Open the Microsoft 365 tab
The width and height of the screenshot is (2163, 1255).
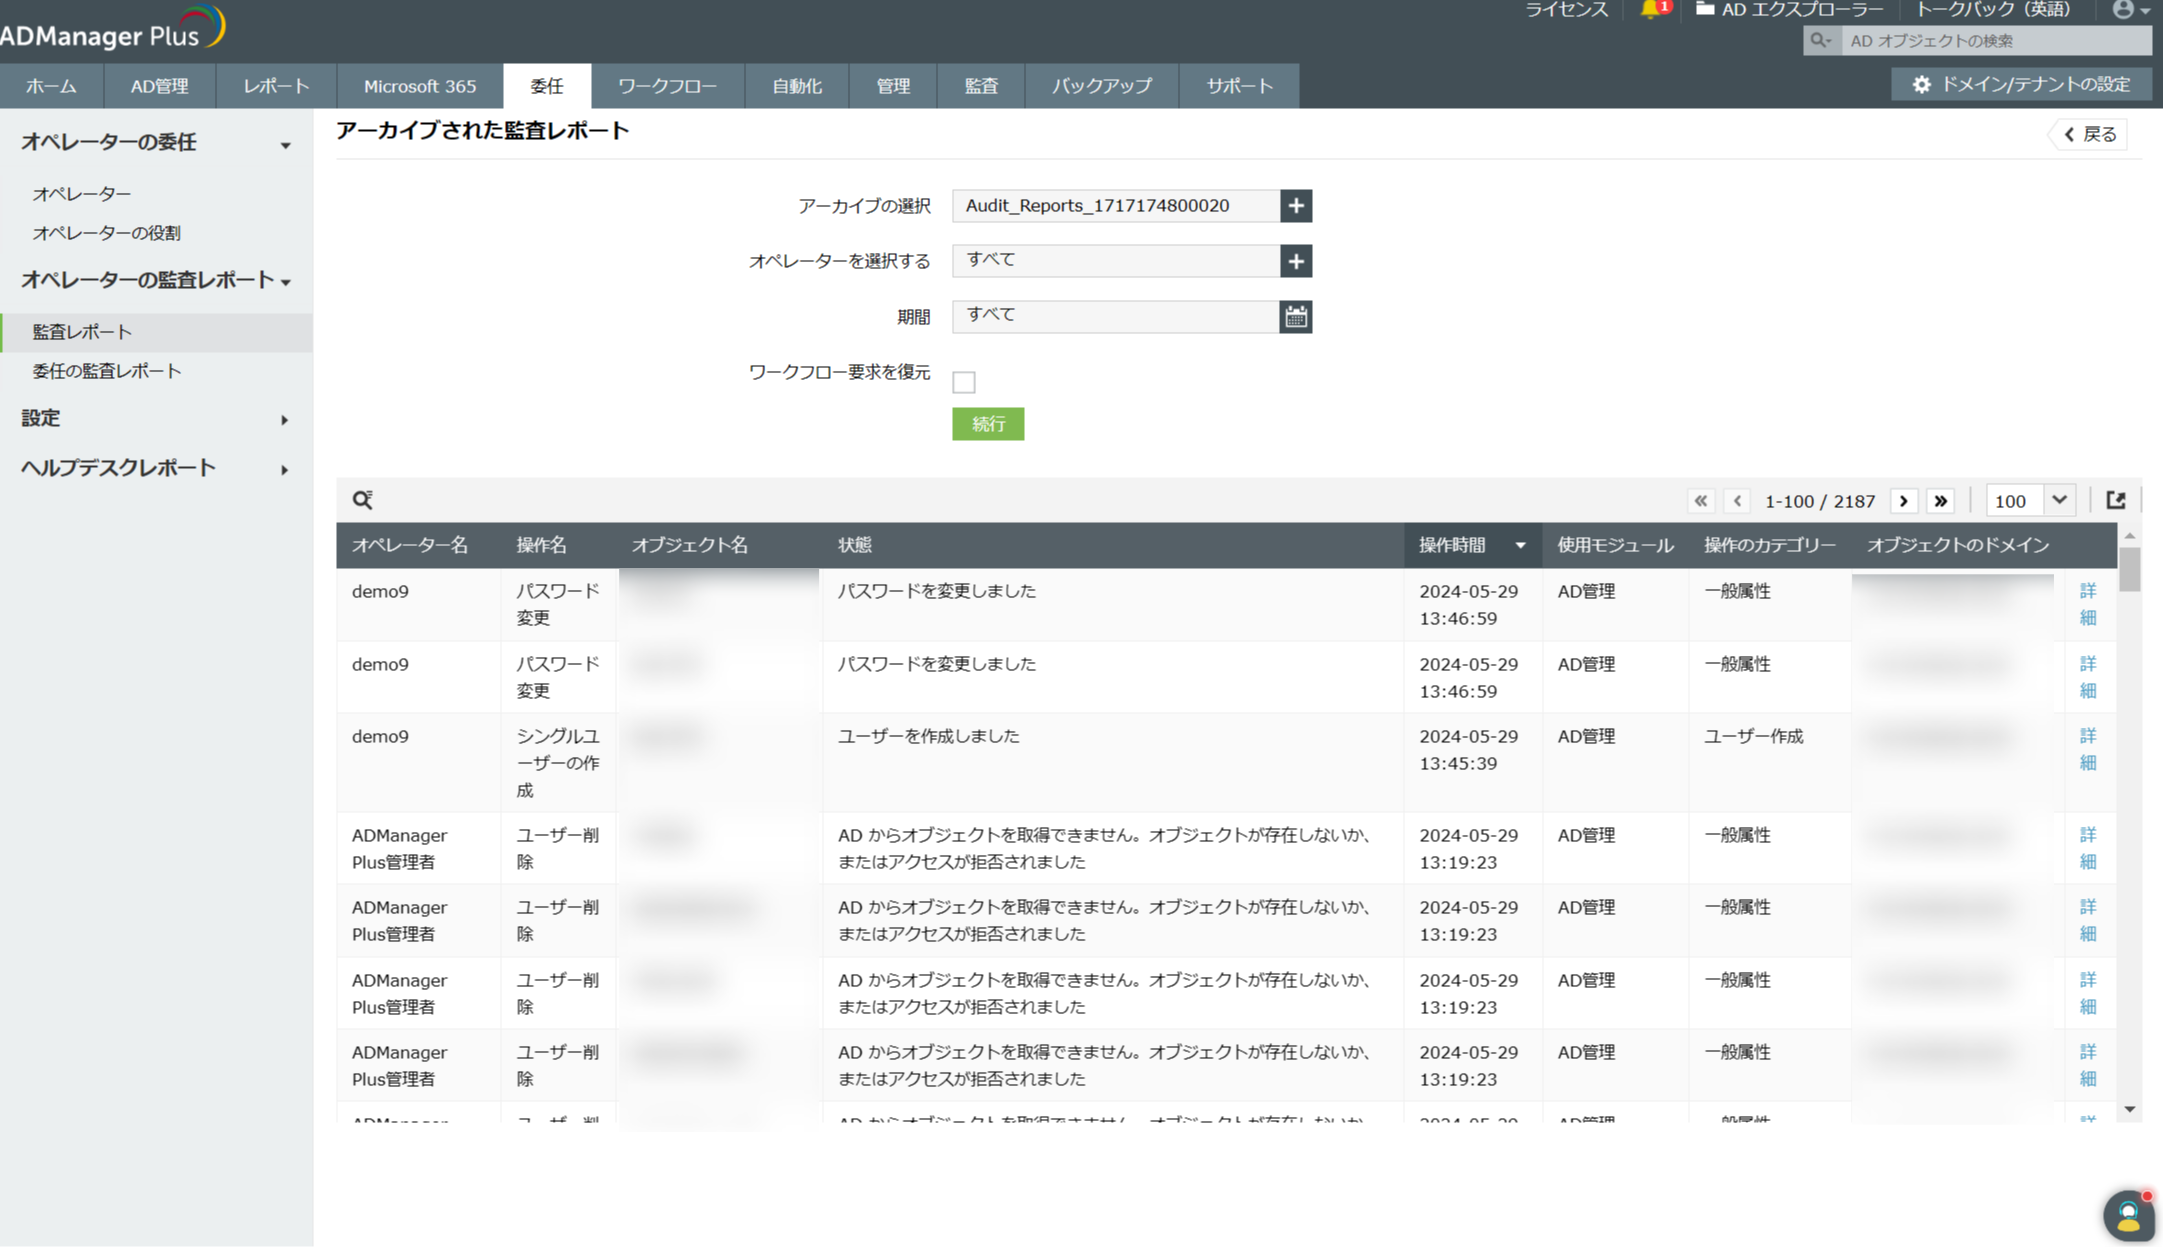(x=420, y=86)
